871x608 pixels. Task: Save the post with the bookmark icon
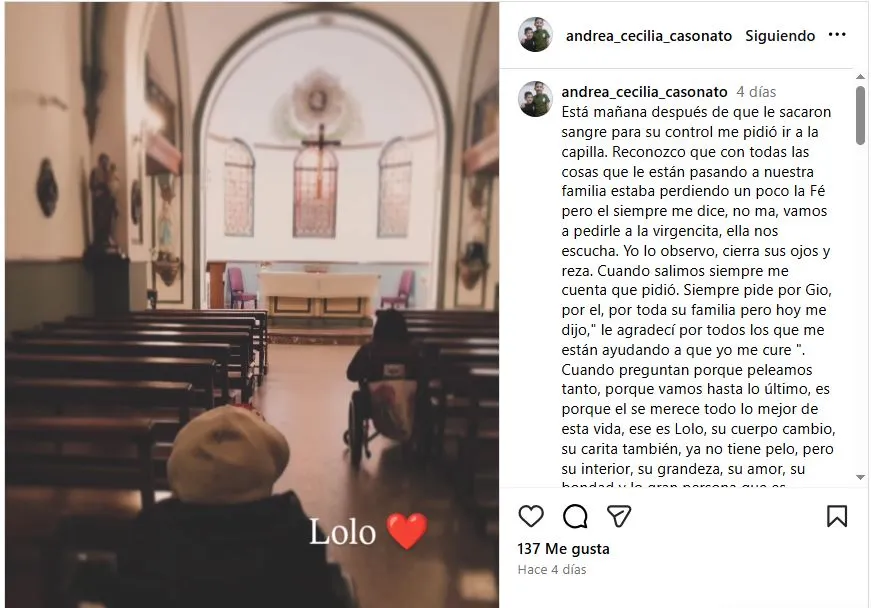837,516
